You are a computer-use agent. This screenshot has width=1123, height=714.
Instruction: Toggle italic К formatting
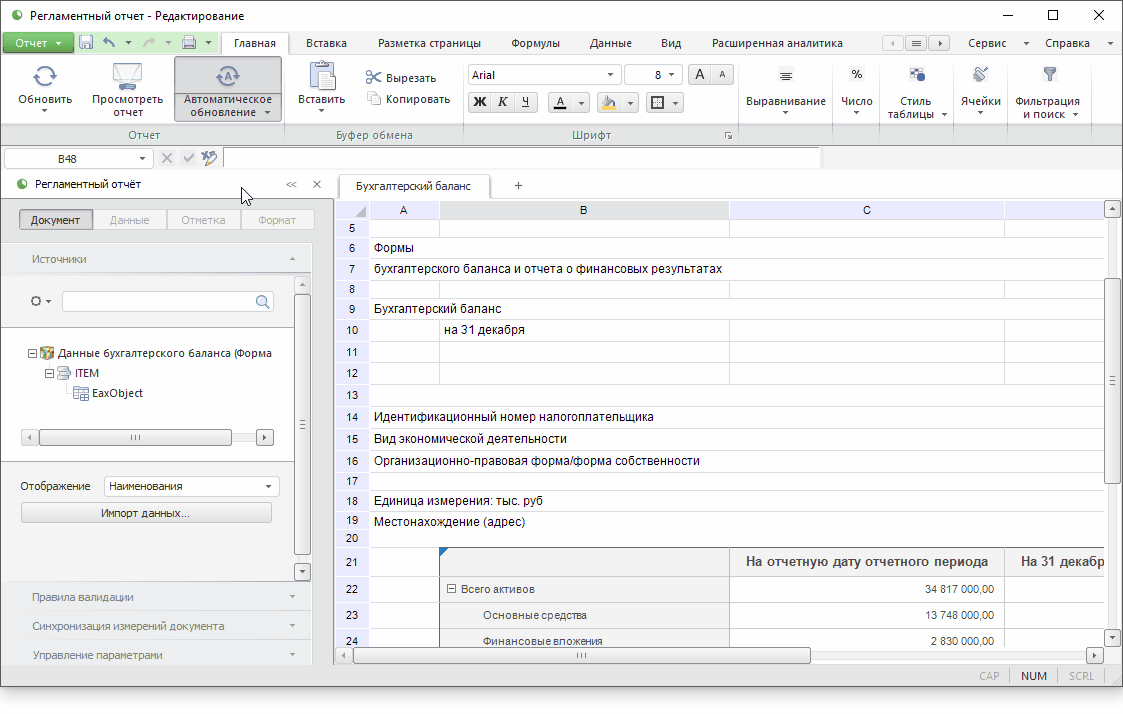(503, 102)
